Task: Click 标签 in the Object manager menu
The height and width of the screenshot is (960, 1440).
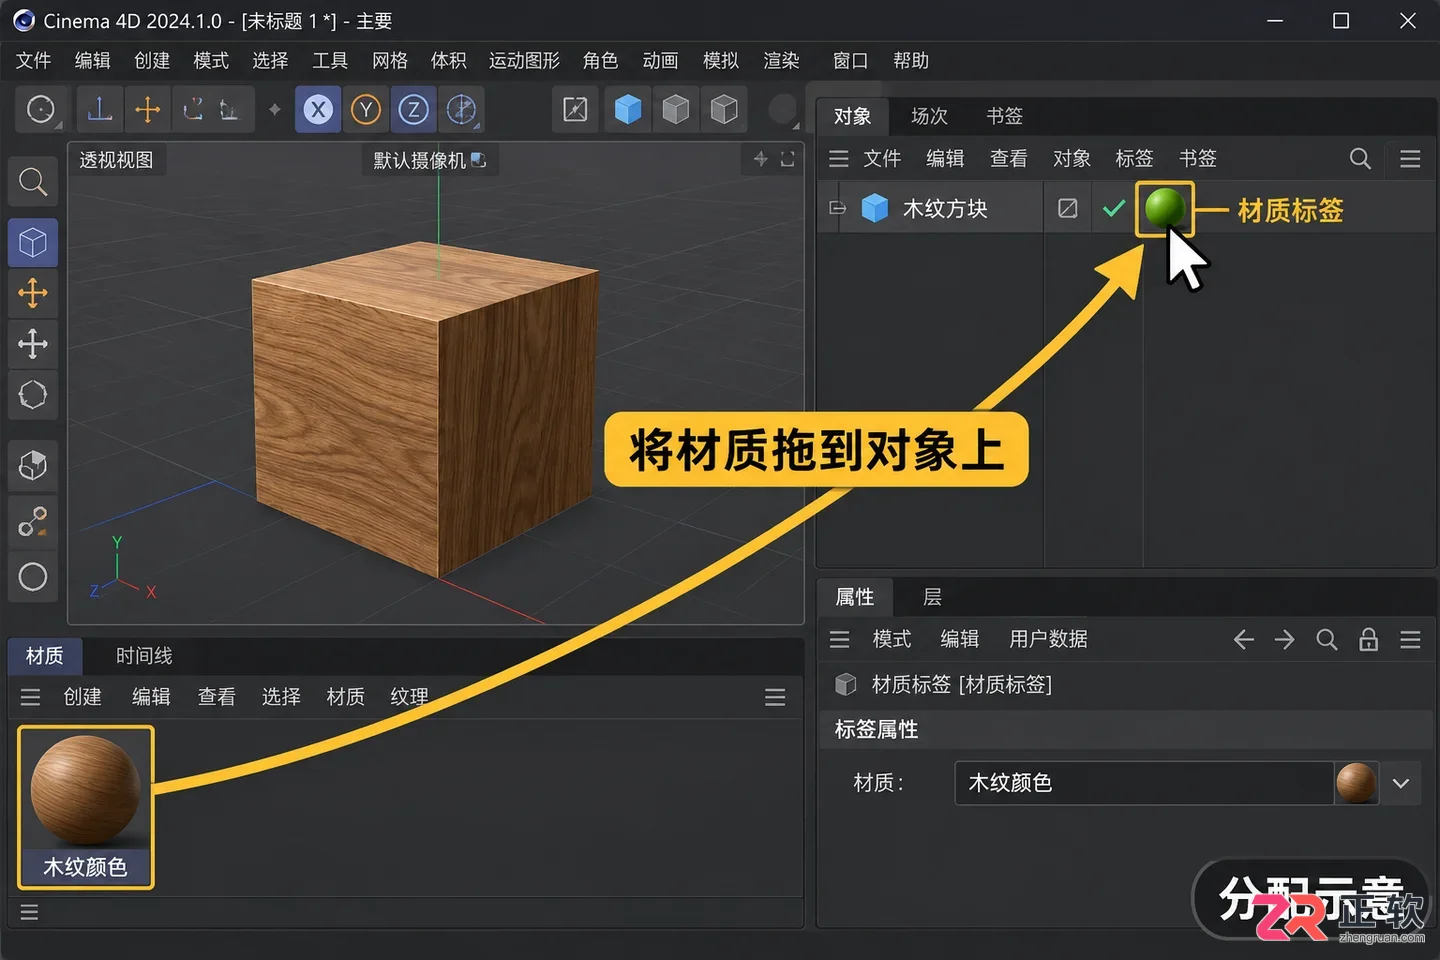Action: tap(1134, 158)
